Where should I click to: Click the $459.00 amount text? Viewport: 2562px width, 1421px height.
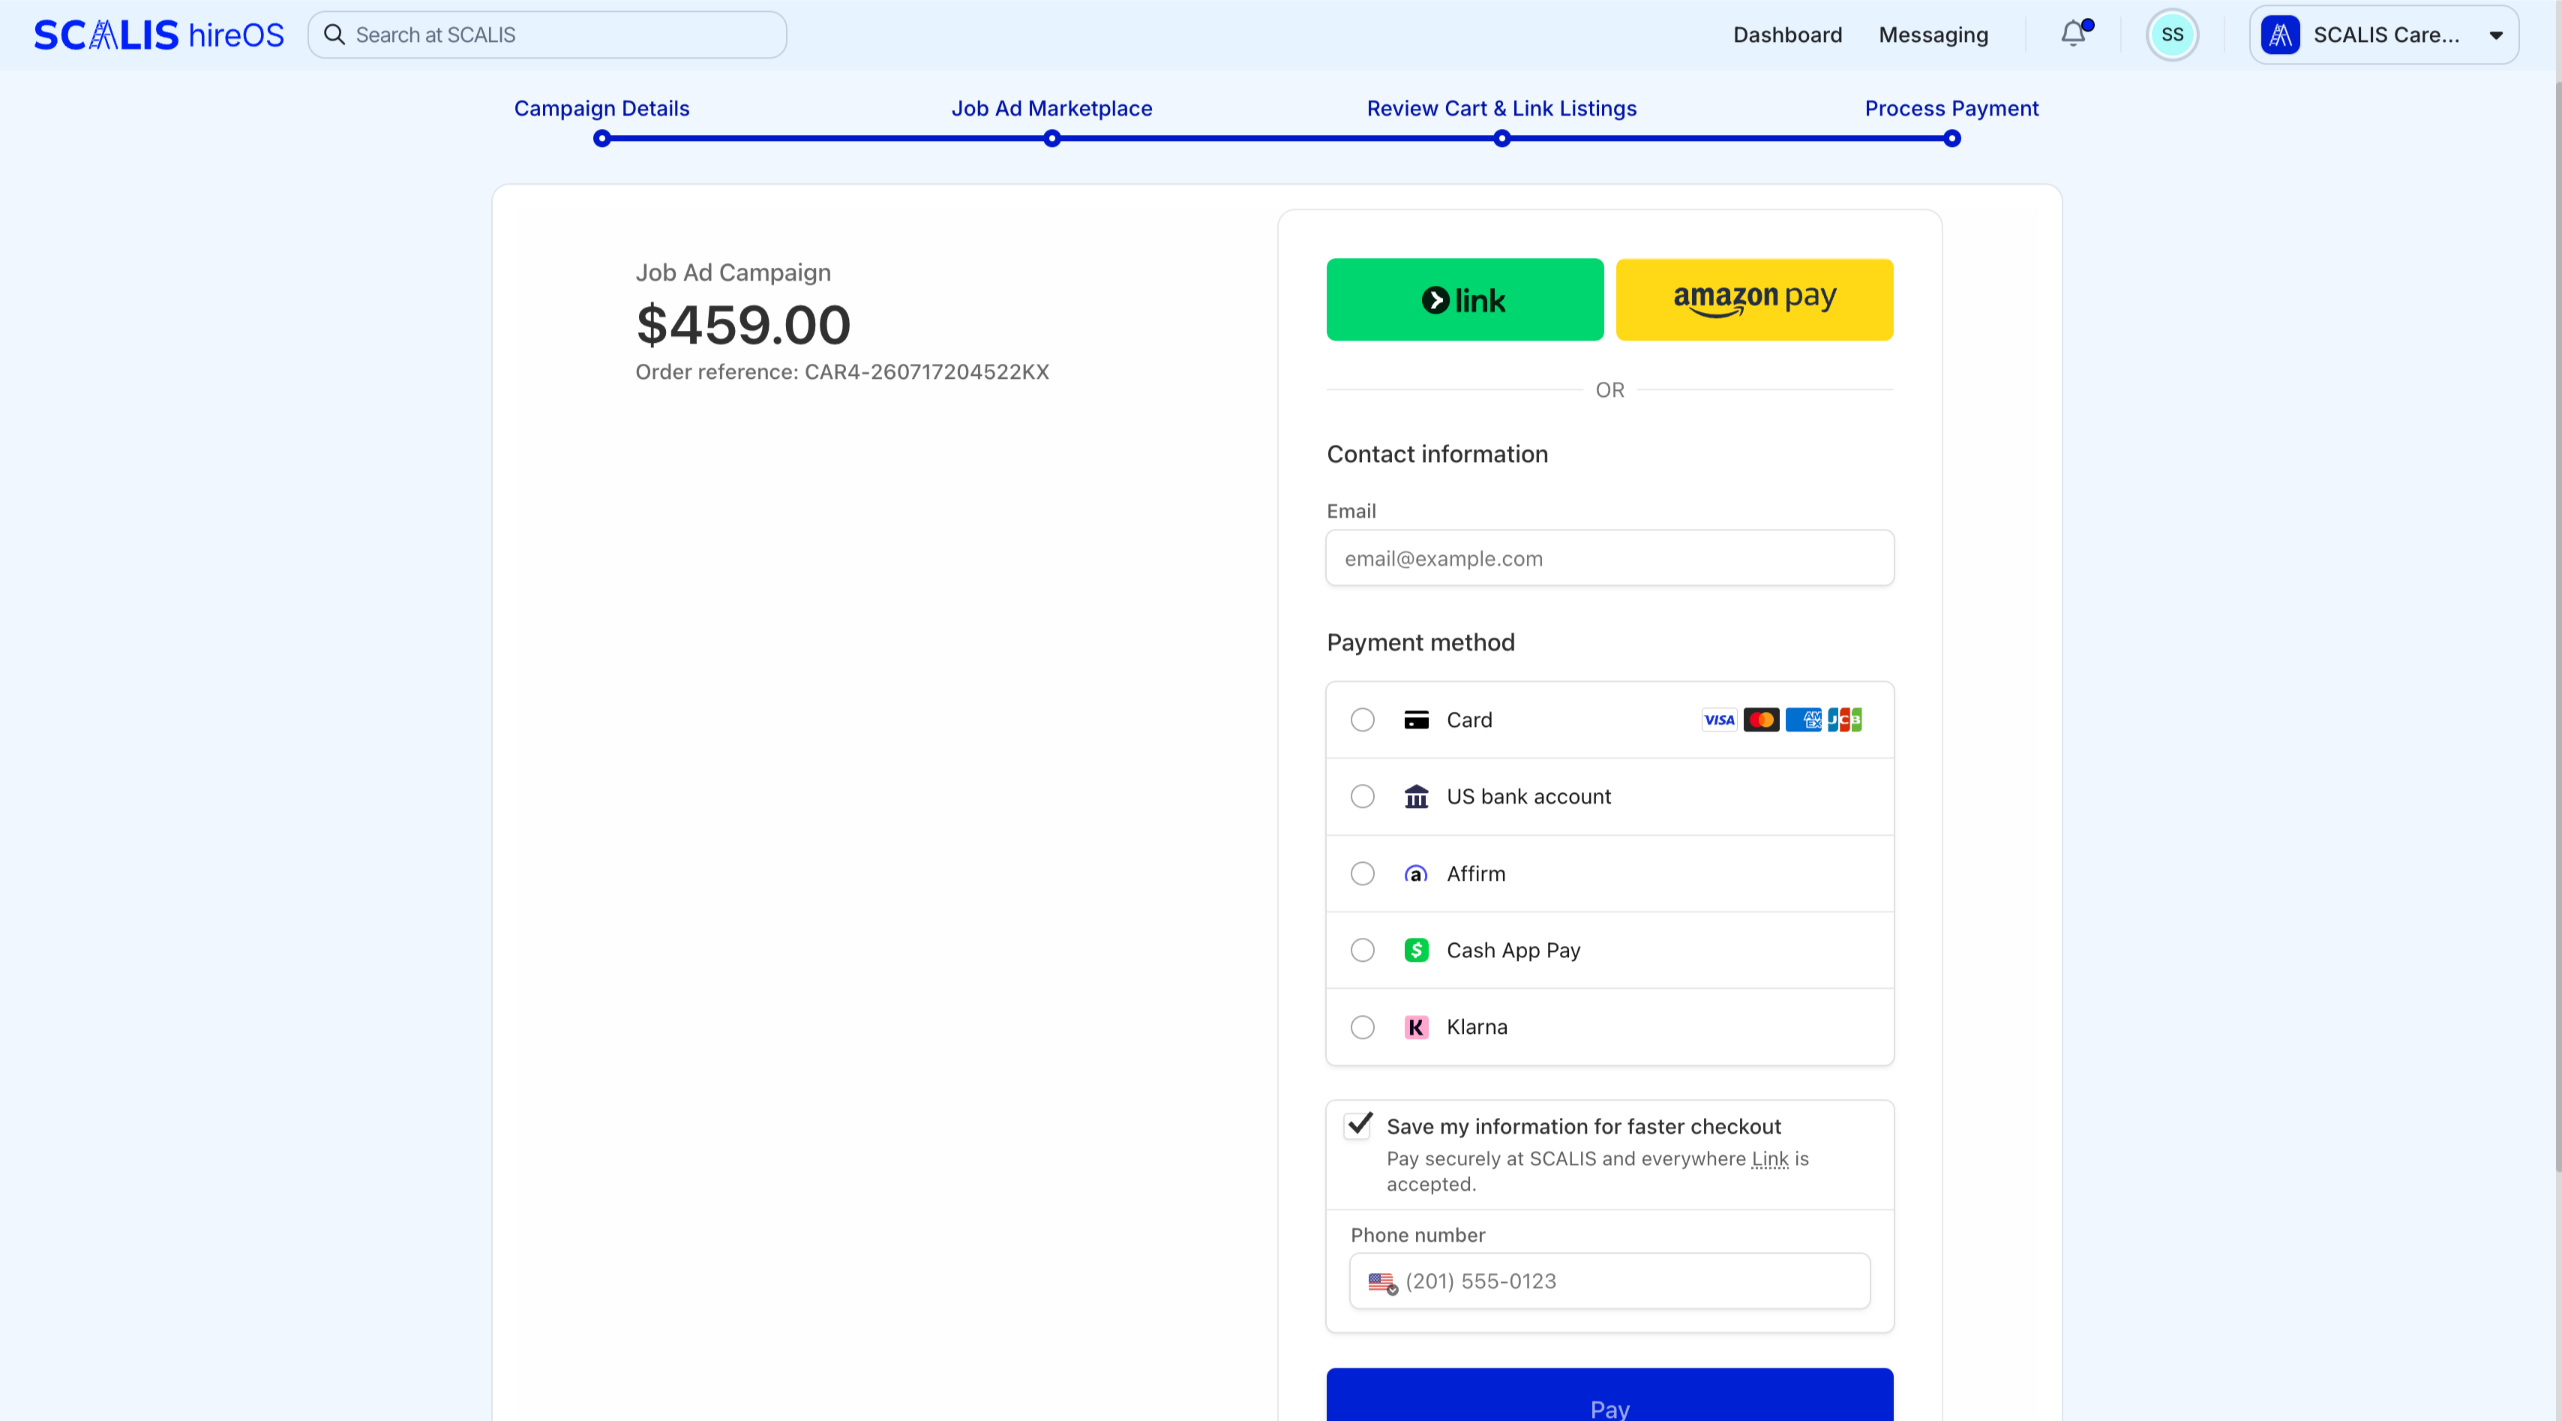point(743,325)
